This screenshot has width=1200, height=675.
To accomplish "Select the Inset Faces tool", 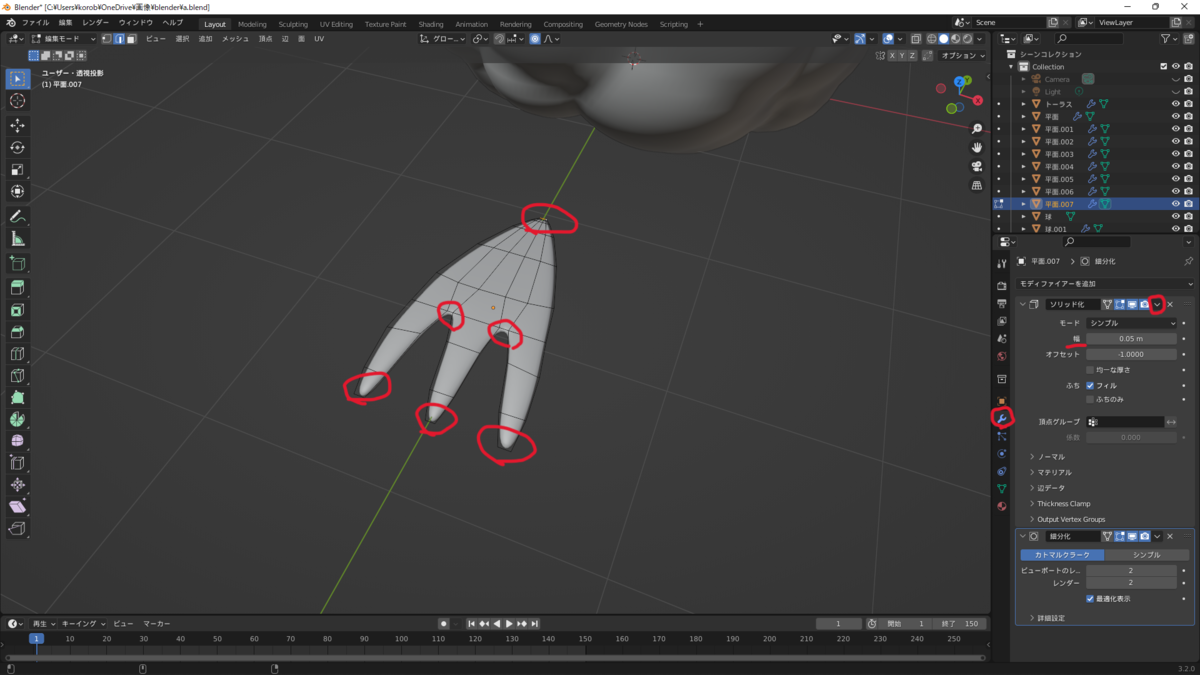I will (17, 311).
